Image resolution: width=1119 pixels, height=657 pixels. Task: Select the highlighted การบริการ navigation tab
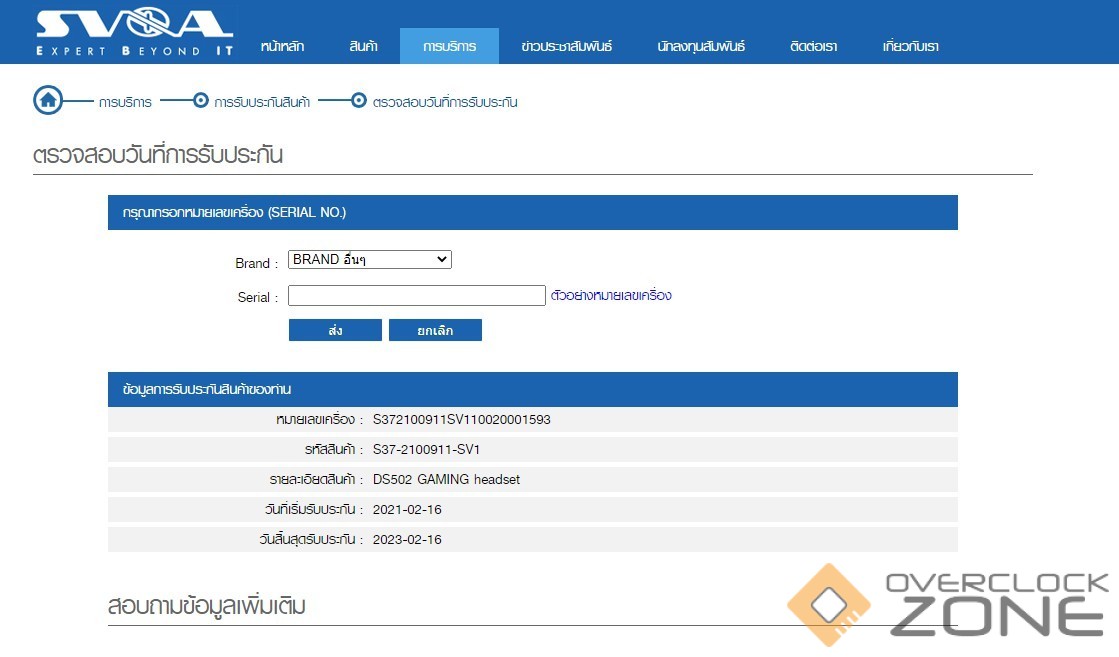coord(449,47)
